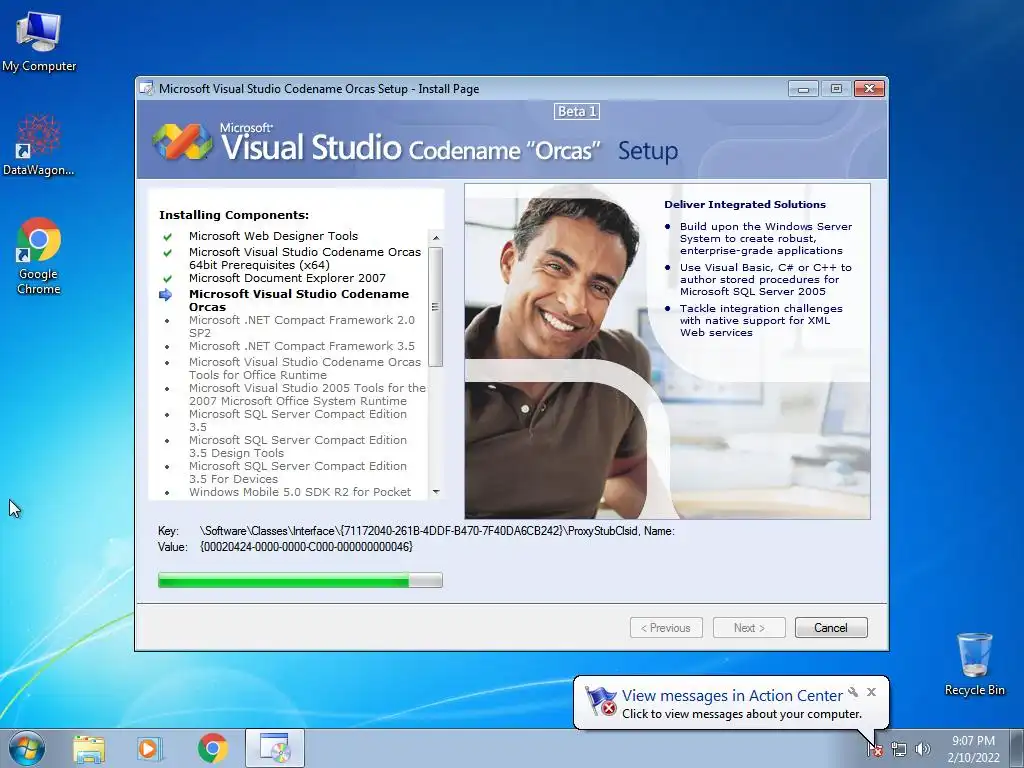Click the green installation progress bar

point(300,580)
